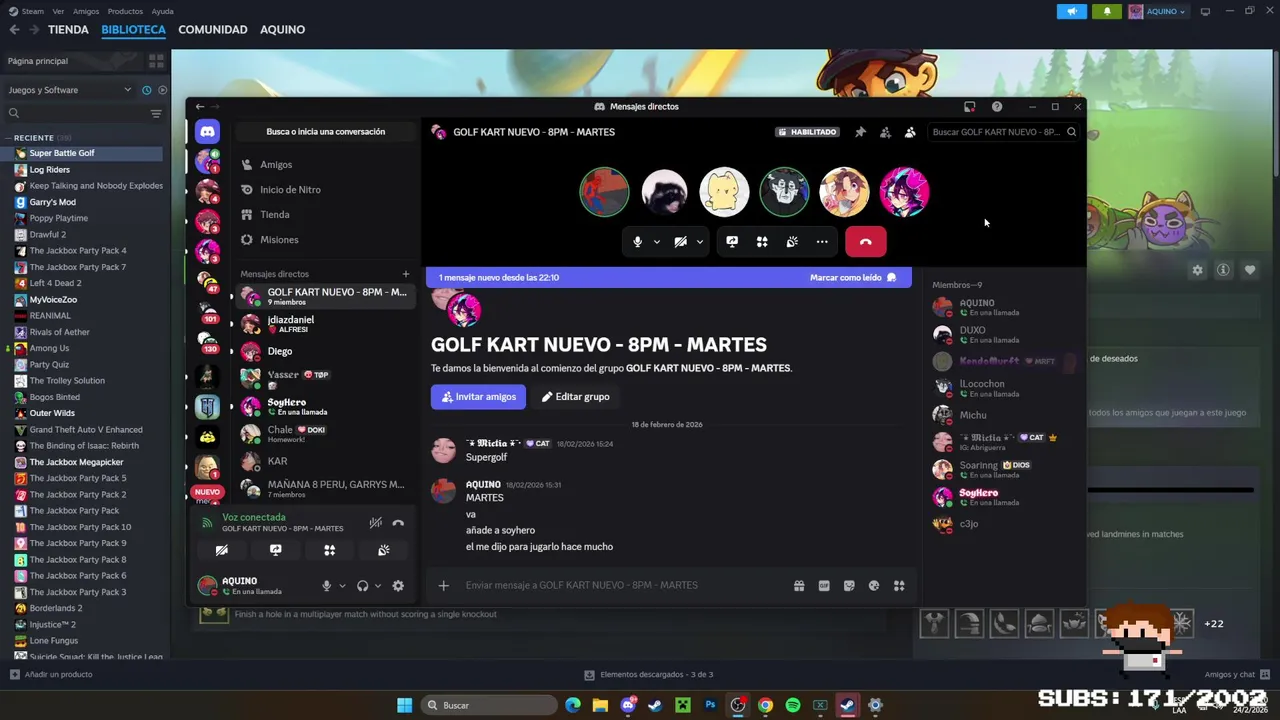Open activities icon in call controls
This screenshot has width=1280, height=720.
pyautogui.click(x=762, y=242)
